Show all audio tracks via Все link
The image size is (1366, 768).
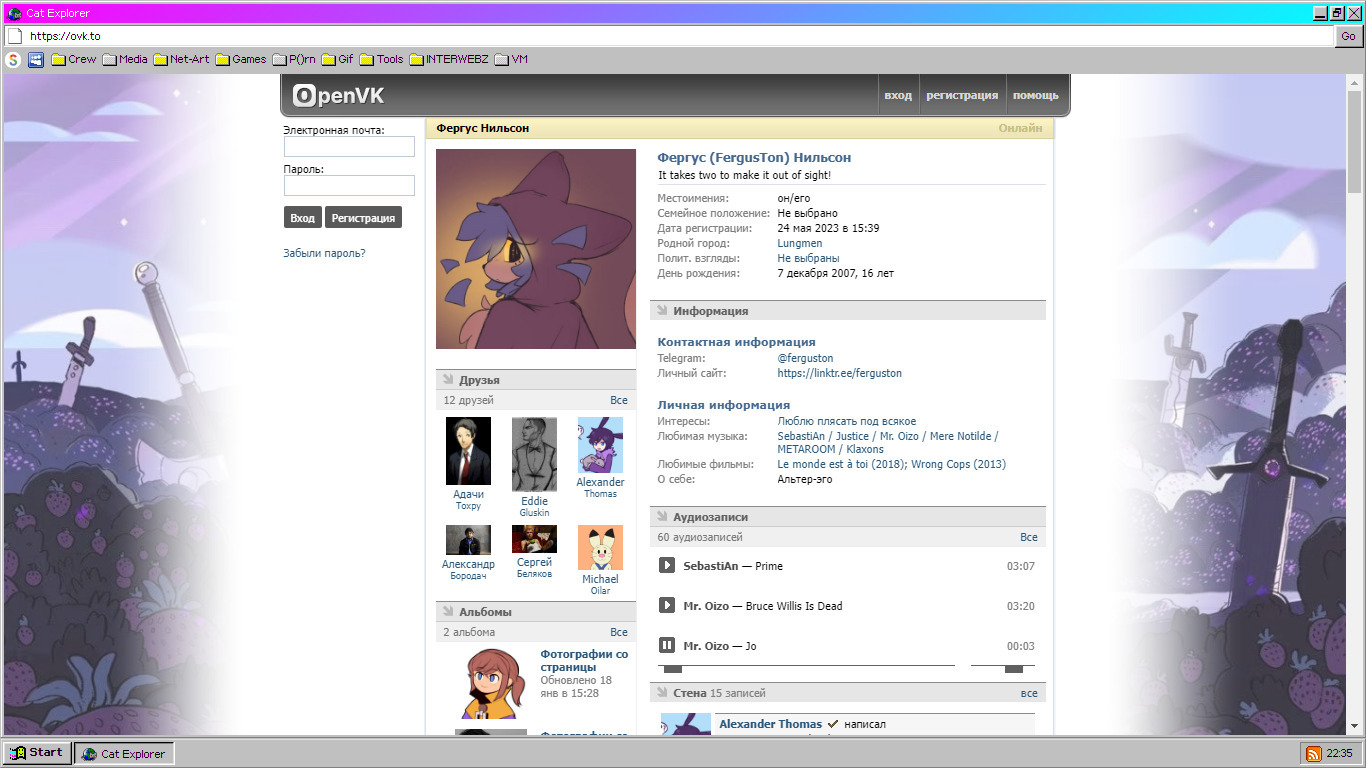pyautogui.click(x=1029, y=537)
